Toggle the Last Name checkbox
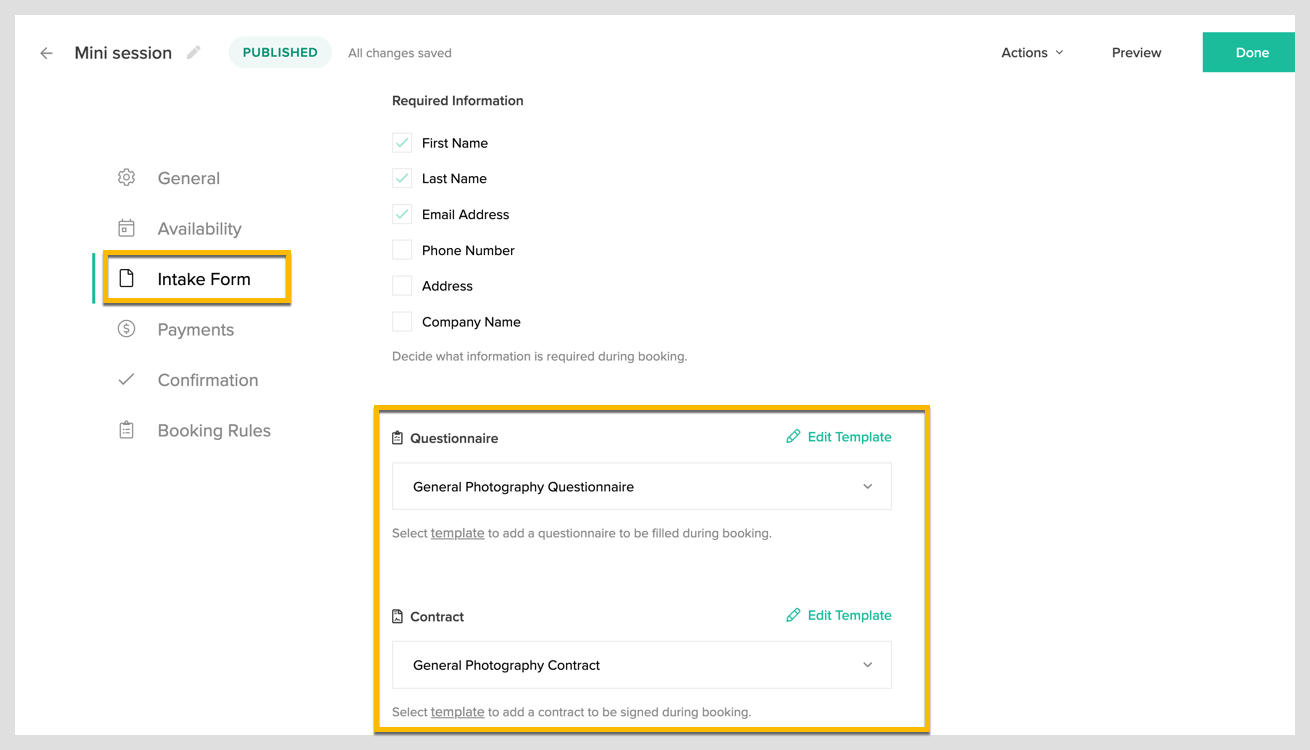The image size is (1310, 750). (x=402, y=178)
